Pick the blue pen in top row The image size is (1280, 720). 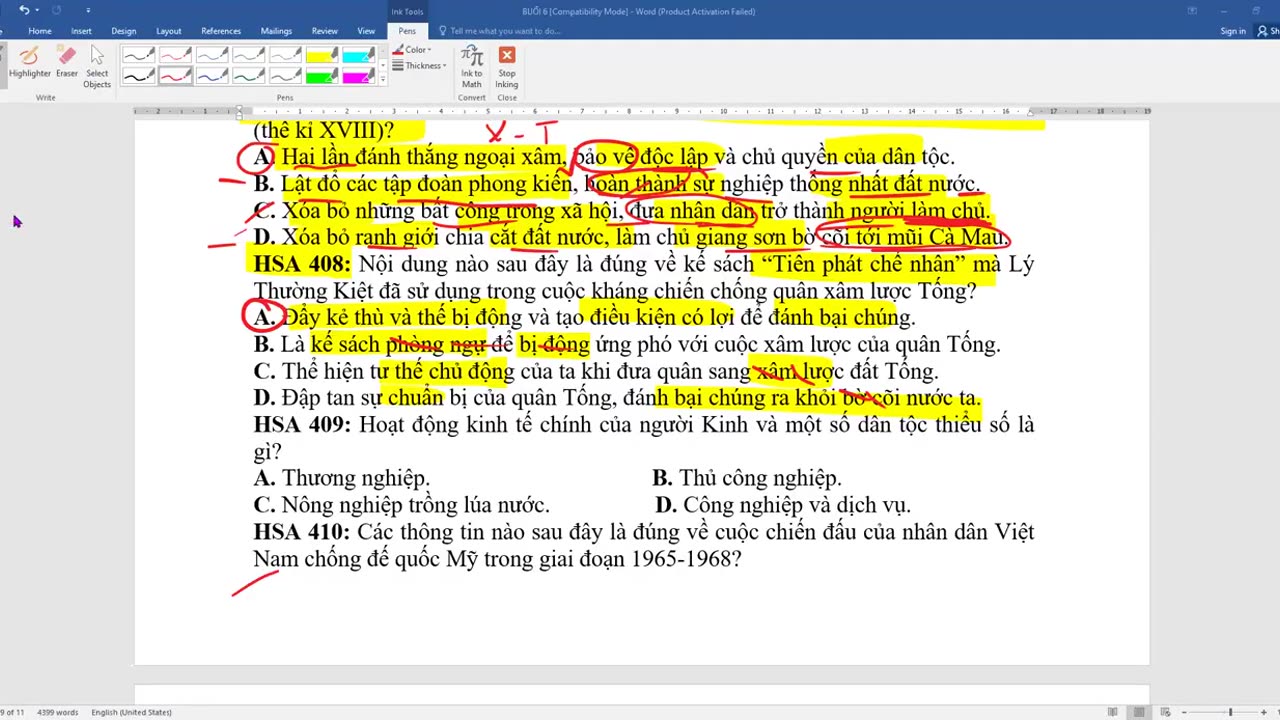(212, 56)
